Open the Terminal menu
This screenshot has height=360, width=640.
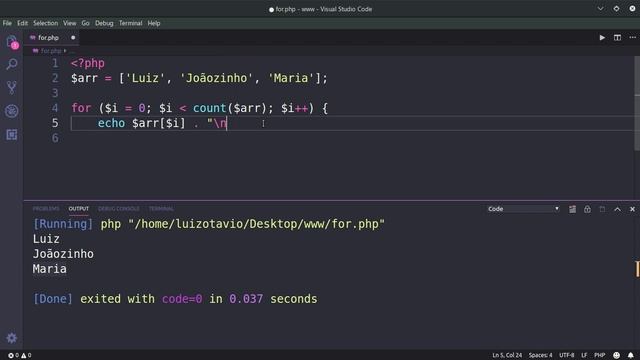131,23
